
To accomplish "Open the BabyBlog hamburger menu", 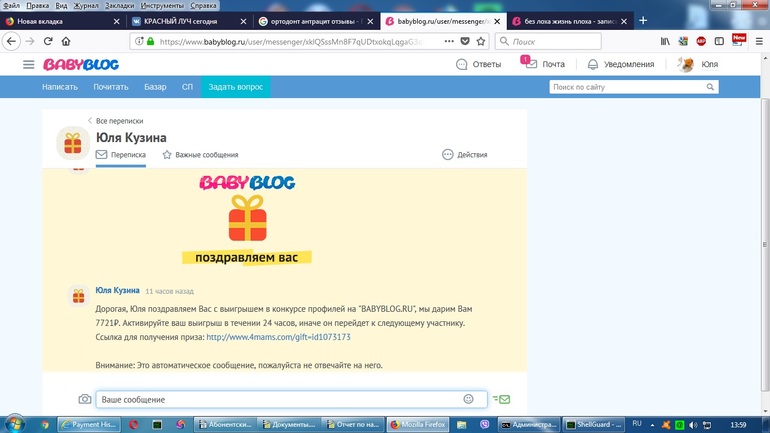I will (x=29, y=64).
